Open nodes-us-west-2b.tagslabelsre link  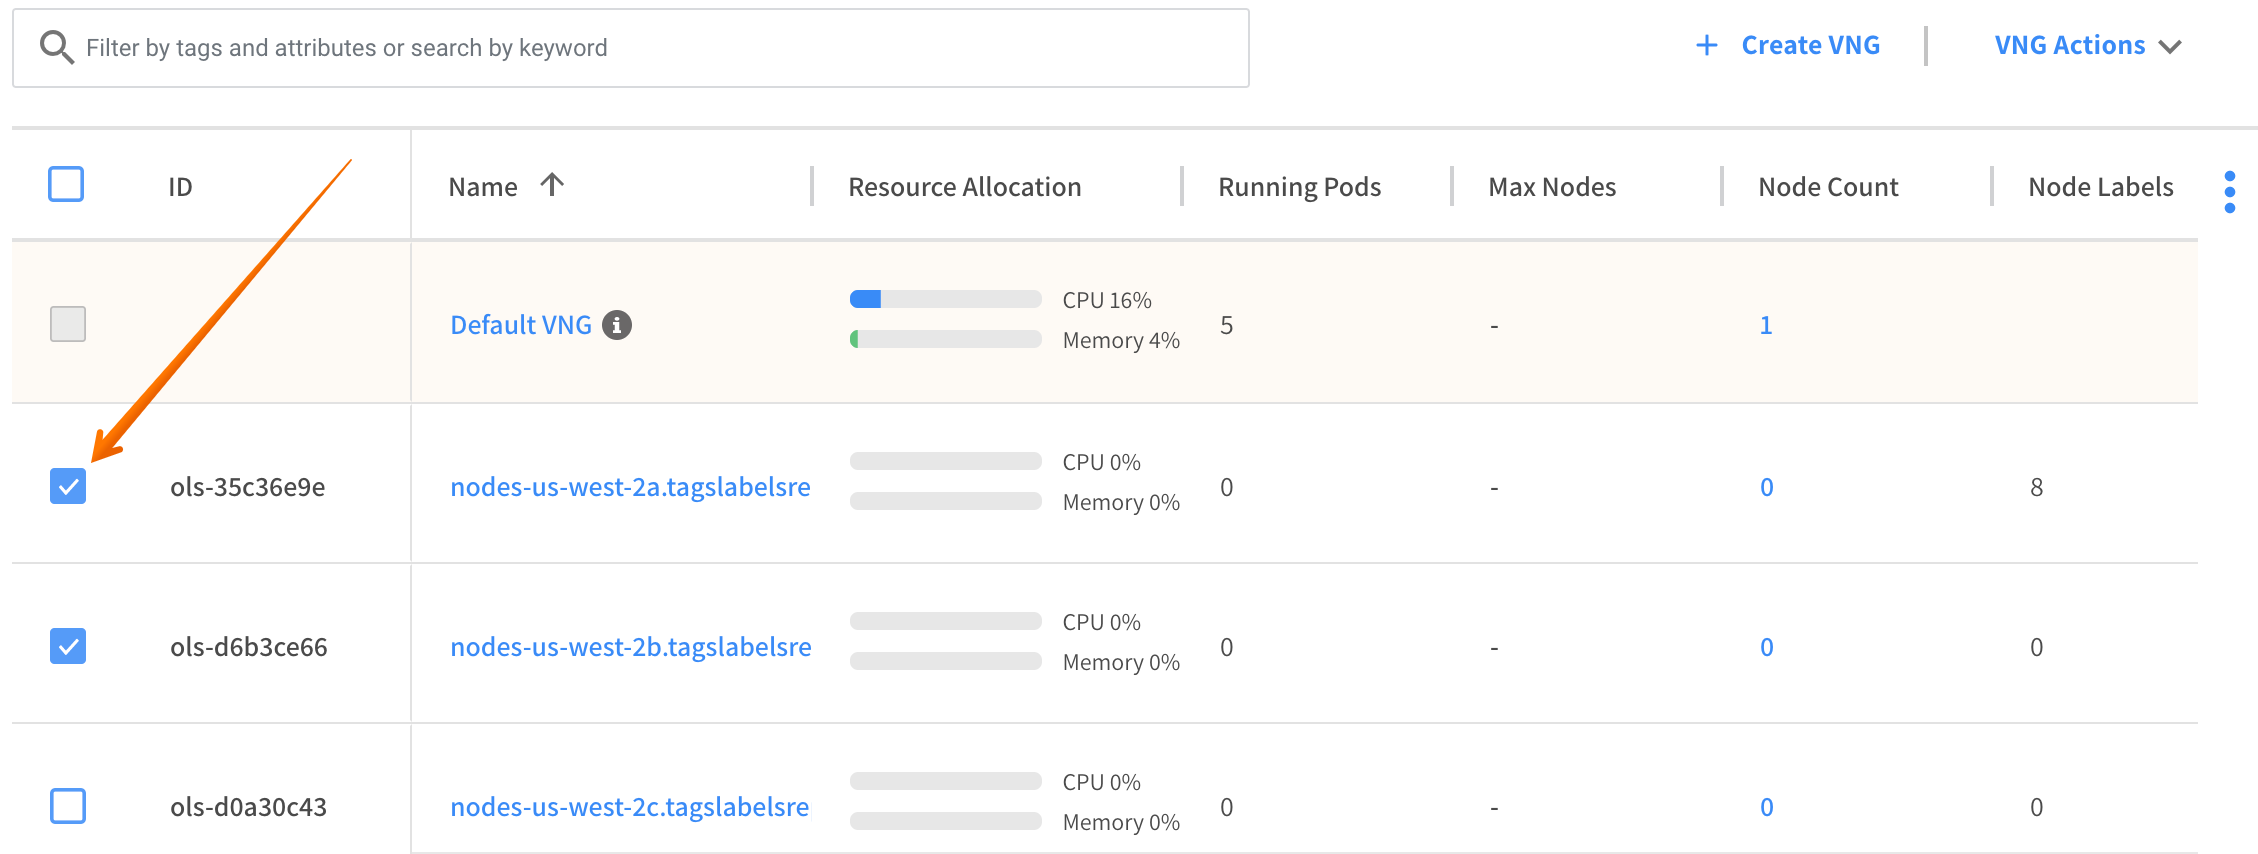[630, 647]
